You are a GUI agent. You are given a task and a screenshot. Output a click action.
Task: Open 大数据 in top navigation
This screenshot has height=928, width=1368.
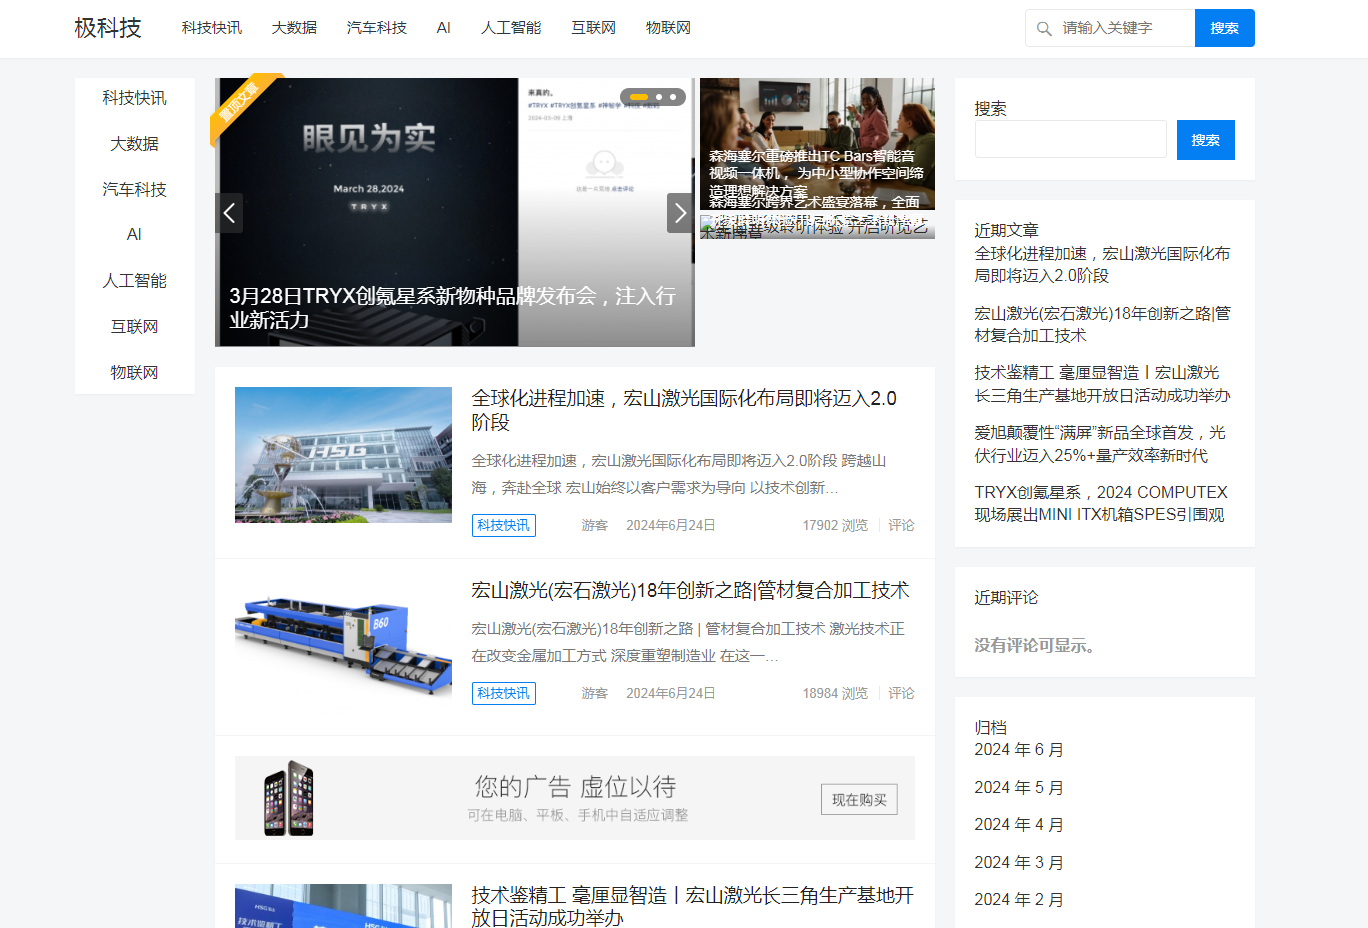click(x=294, y=28)
